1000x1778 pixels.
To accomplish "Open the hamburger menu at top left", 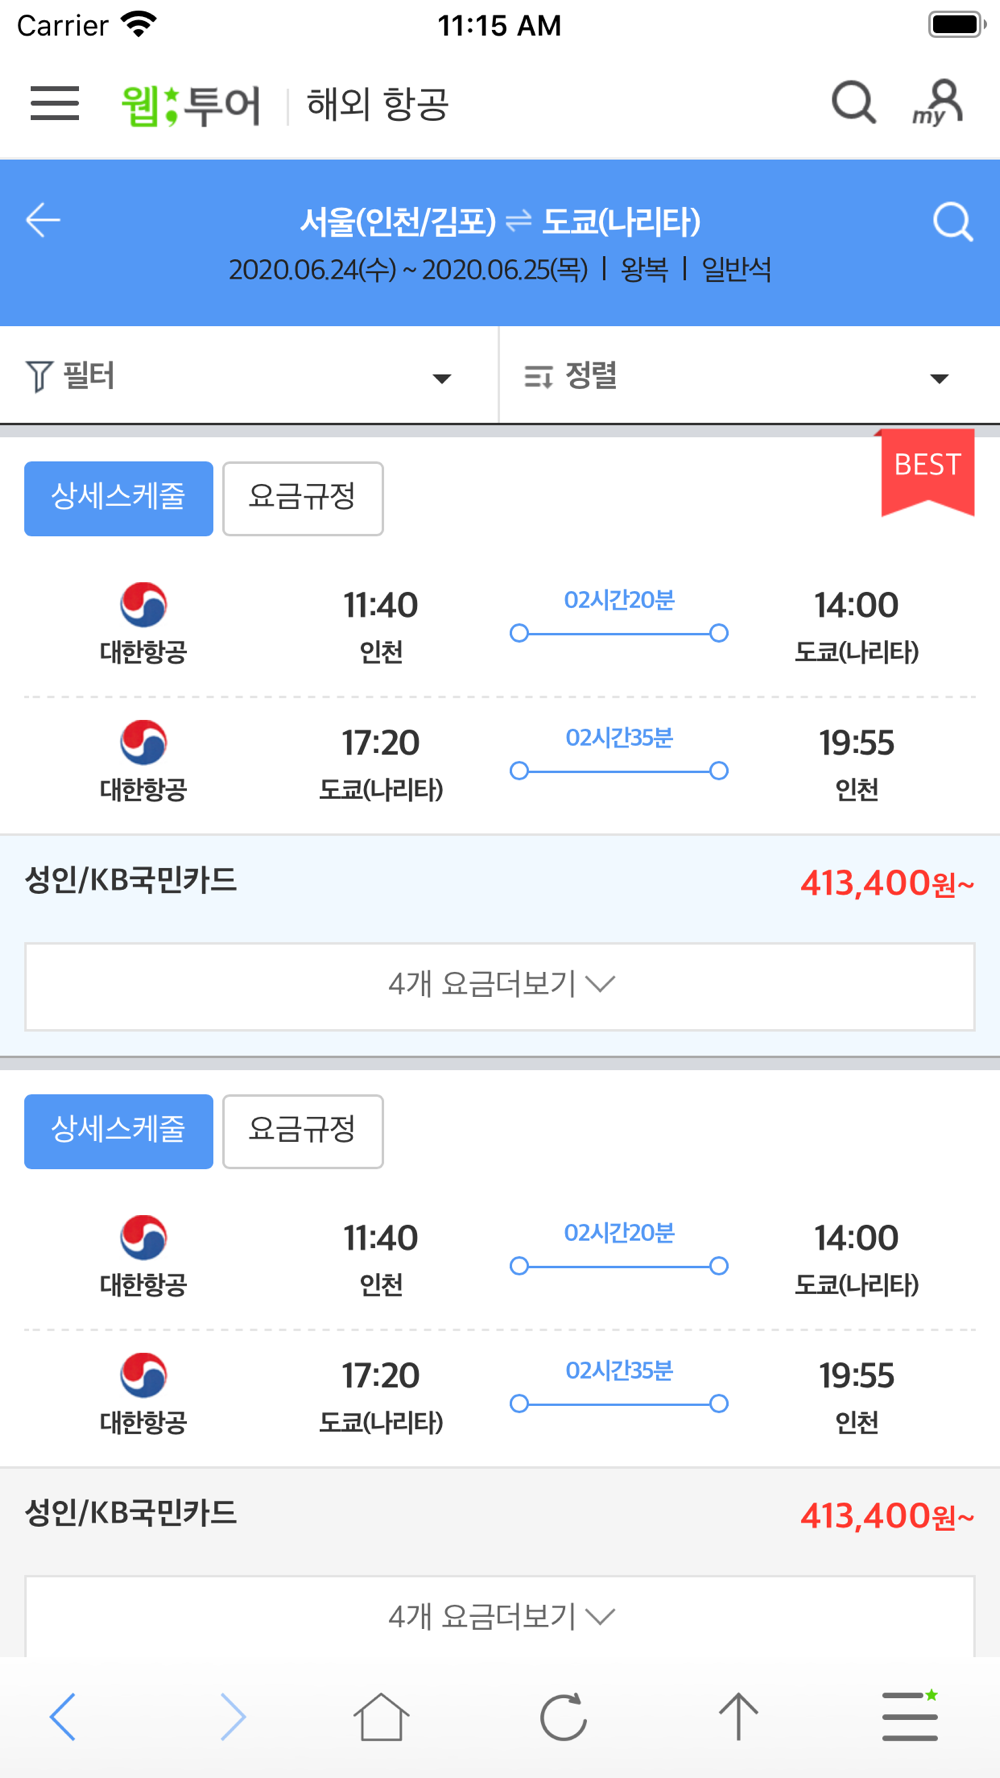I will pos(55,103).
